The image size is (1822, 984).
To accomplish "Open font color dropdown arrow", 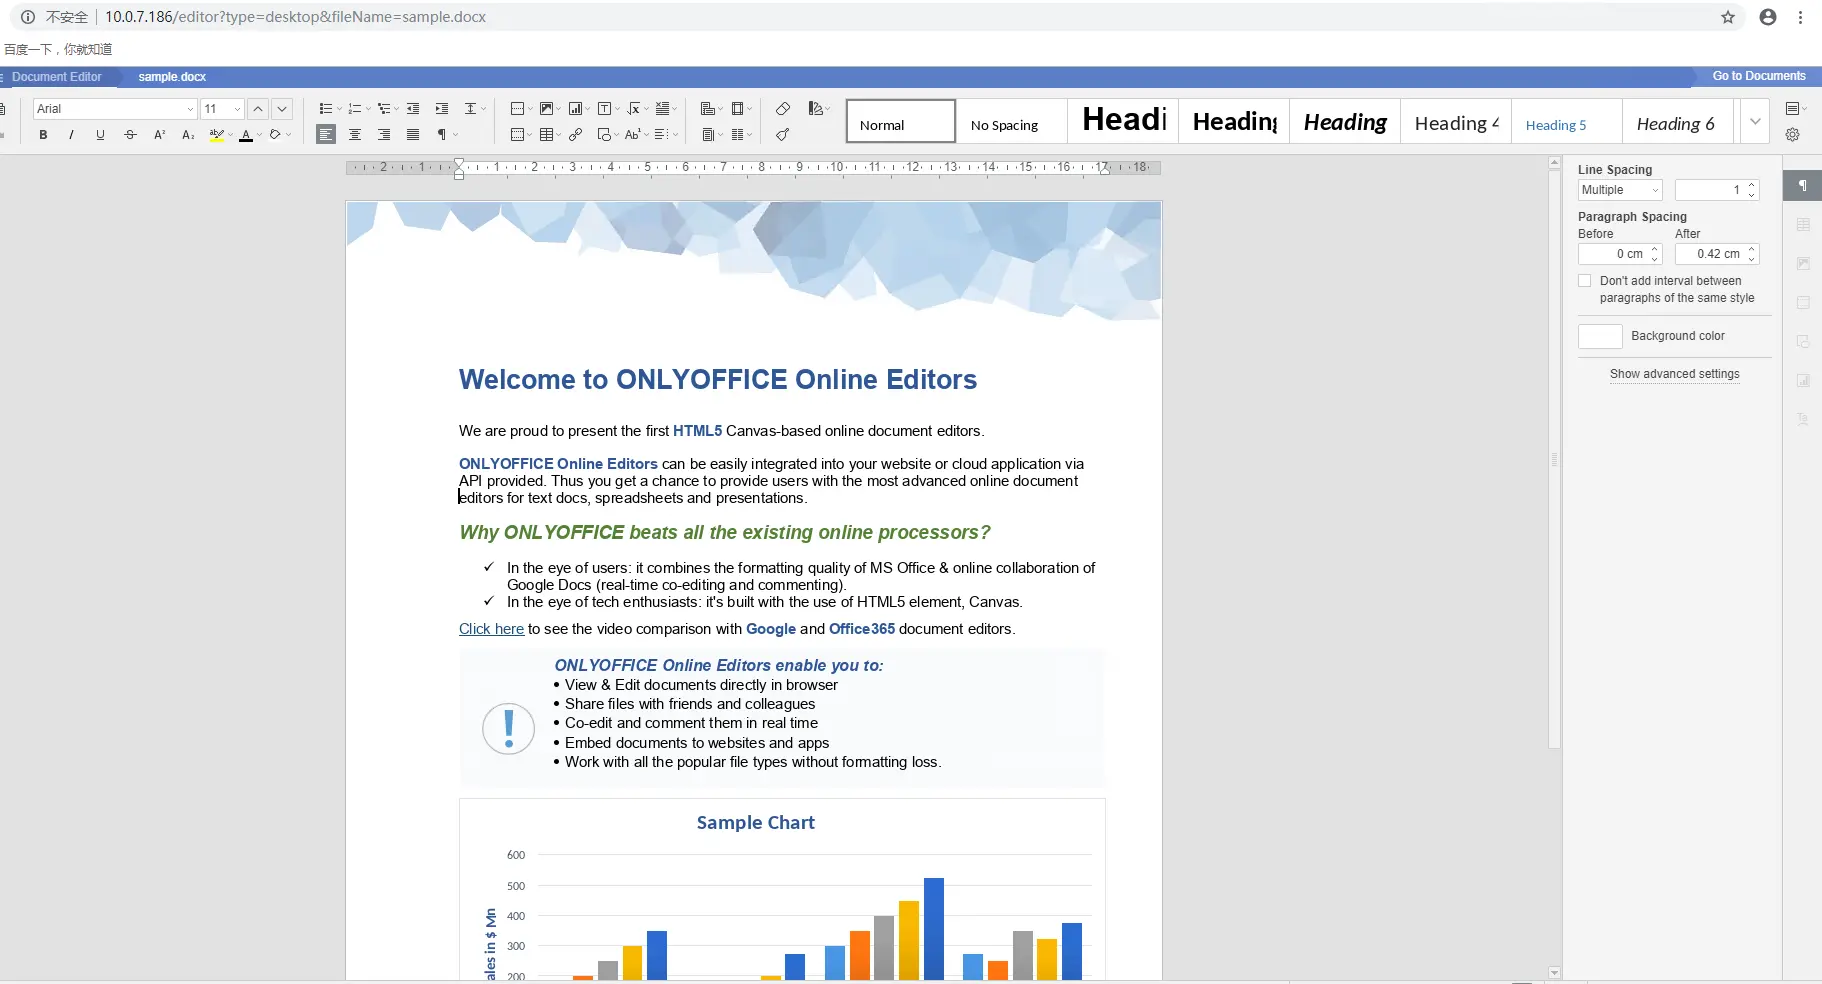I will click(x=259, y=135).
